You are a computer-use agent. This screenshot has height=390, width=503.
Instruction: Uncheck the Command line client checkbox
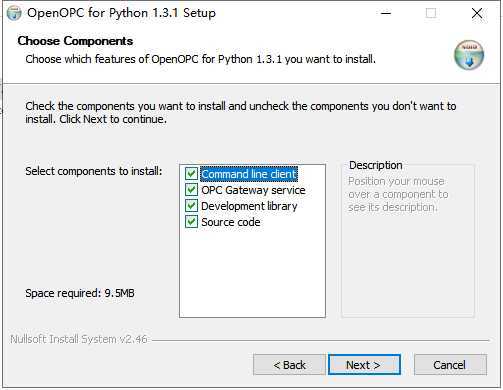191,174
